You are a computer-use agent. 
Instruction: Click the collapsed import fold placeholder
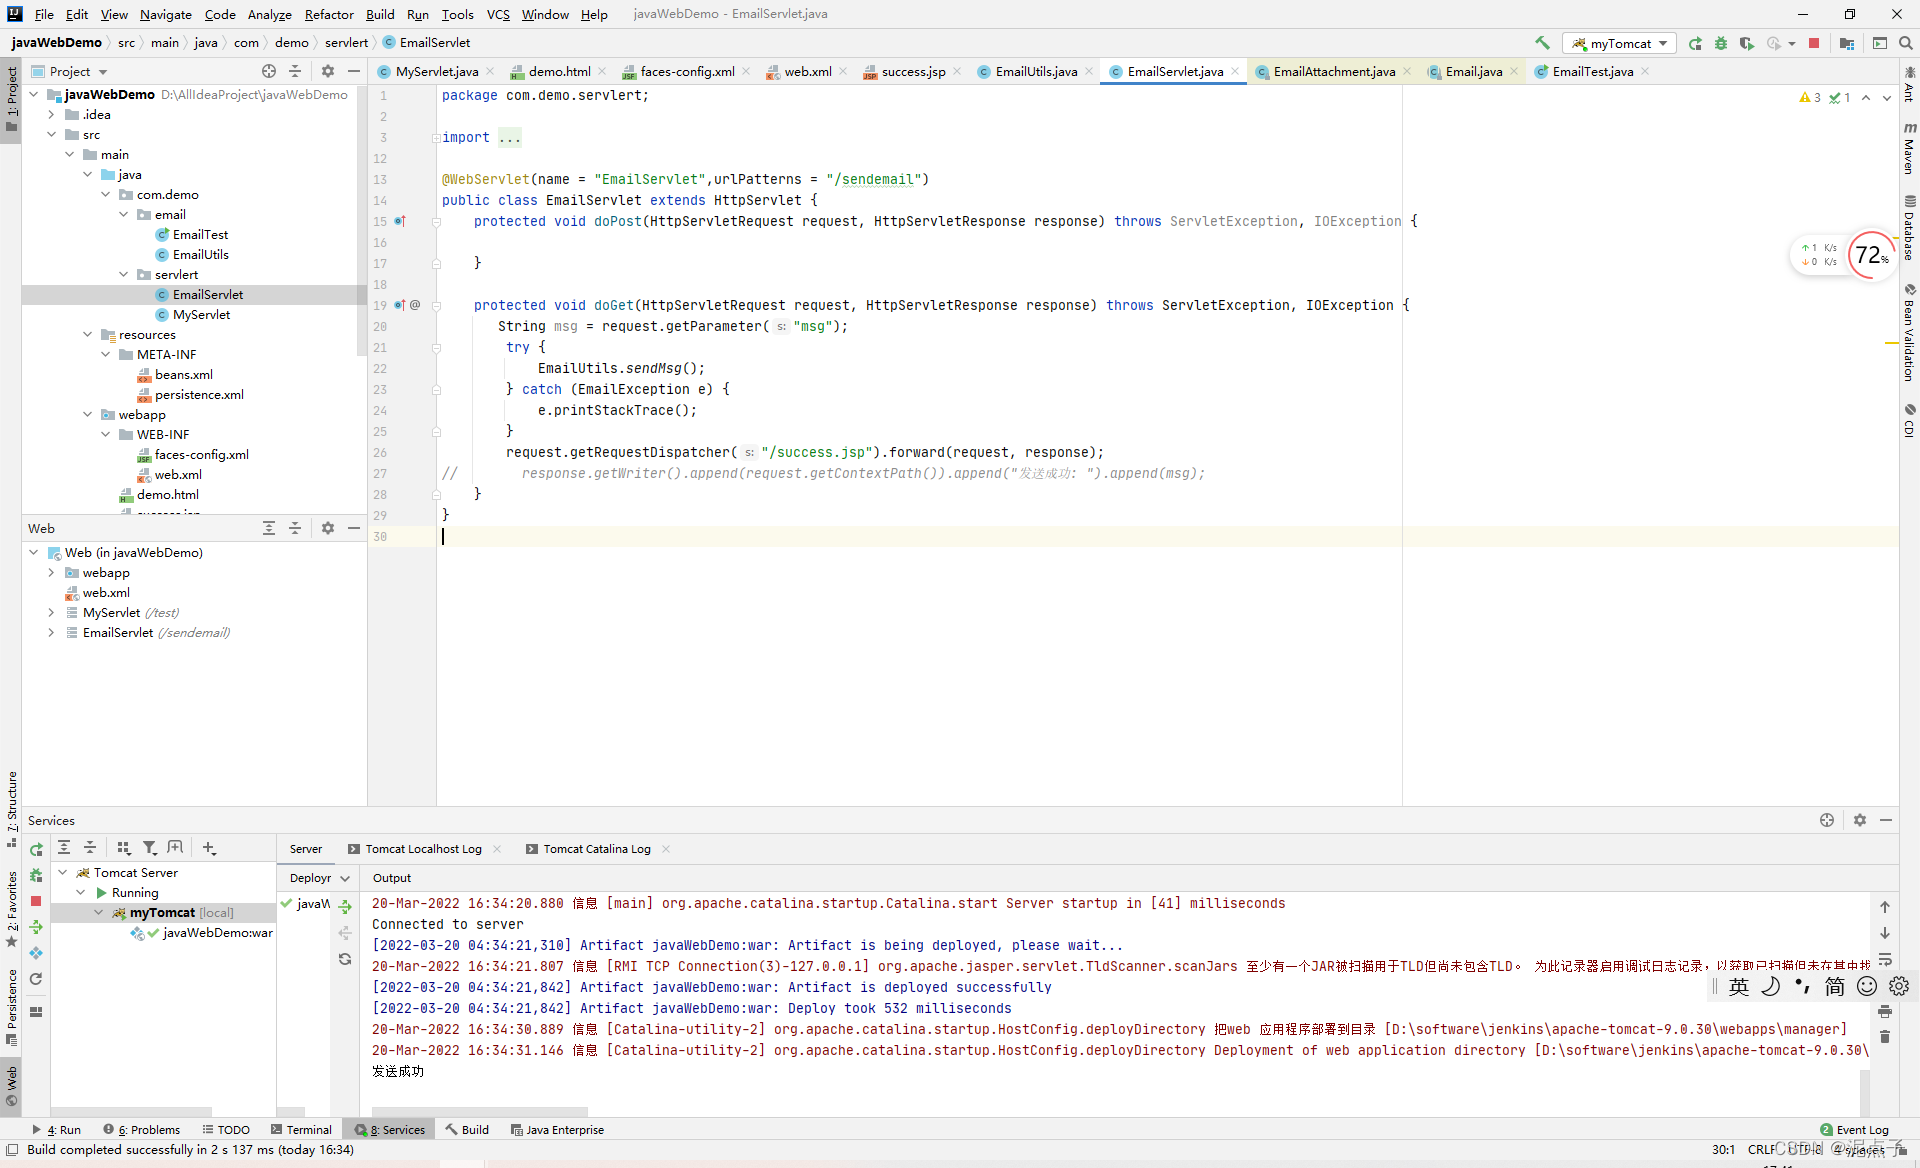(x=510, y=137)
